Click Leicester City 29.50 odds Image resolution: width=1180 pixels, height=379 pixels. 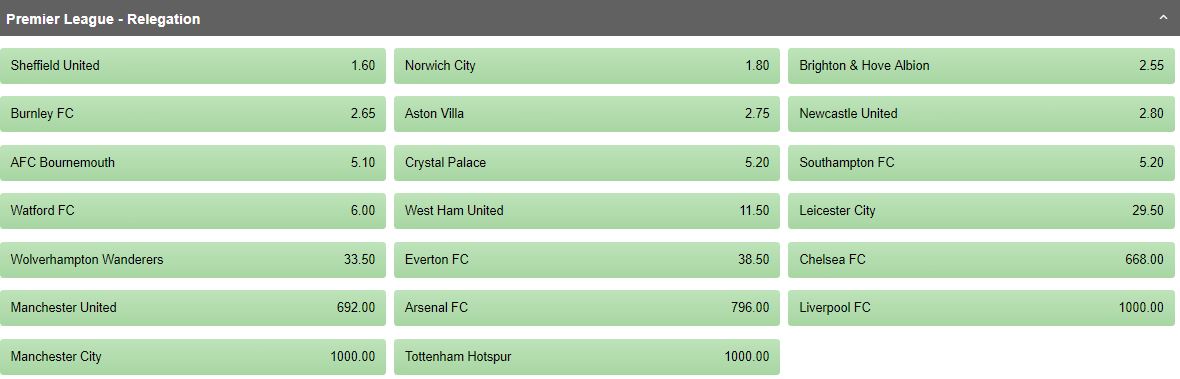click(981, 211)
